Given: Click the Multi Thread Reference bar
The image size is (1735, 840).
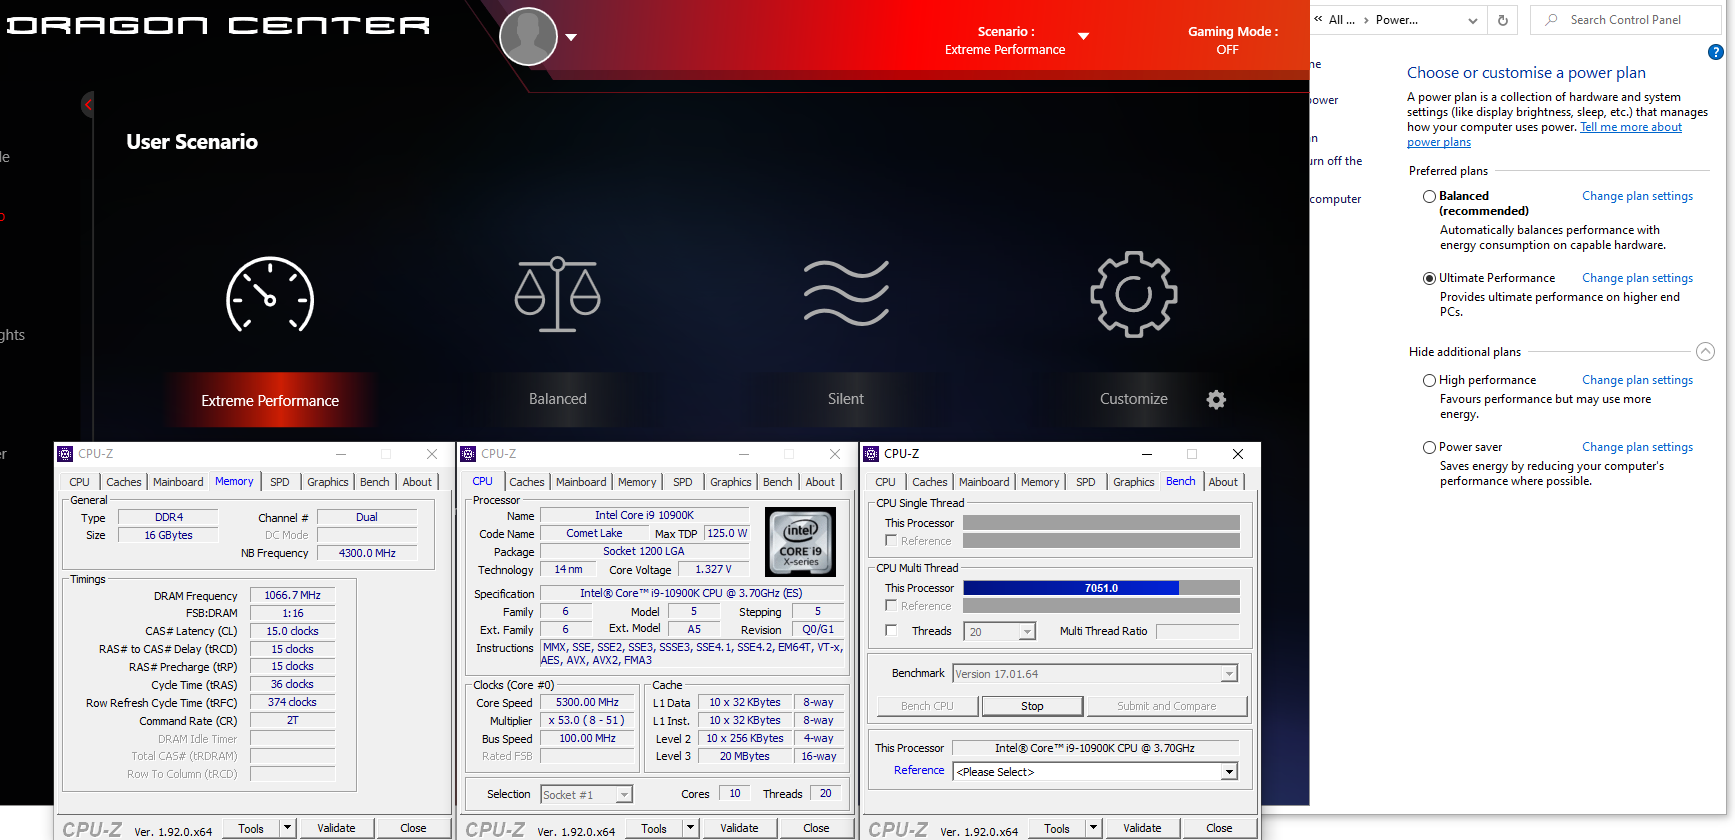Looking at the screenshot, I should click(x=1101, y=606).
